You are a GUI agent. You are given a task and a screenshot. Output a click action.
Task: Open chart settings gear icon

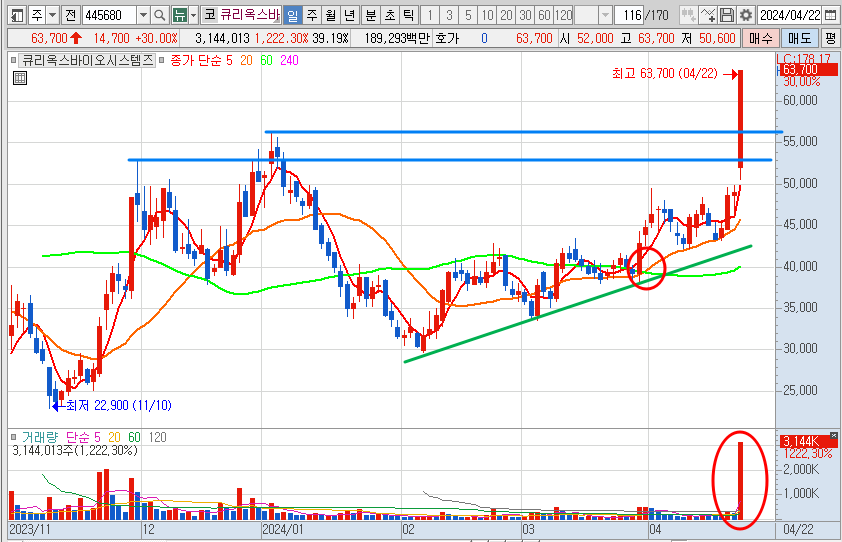(745, 15)
